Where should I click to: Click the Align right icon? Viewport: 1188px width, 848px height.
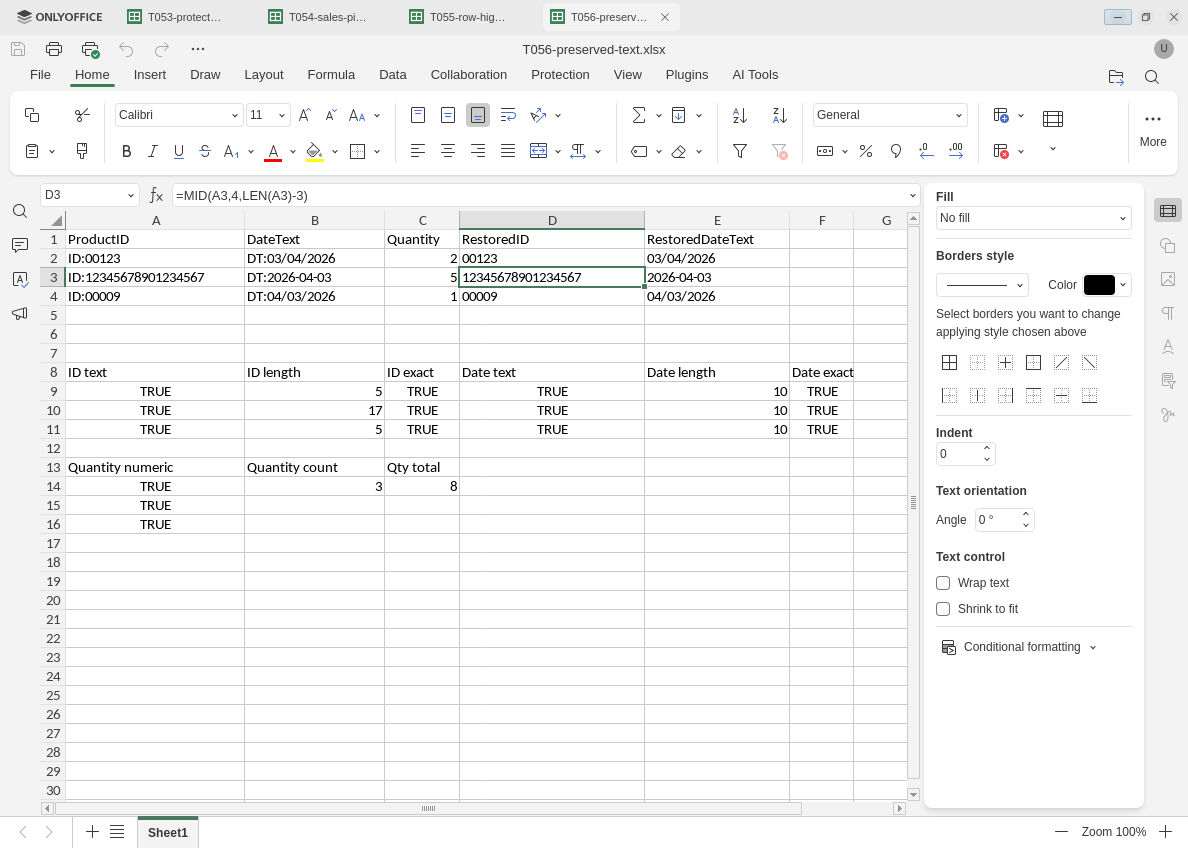(478, 152)
